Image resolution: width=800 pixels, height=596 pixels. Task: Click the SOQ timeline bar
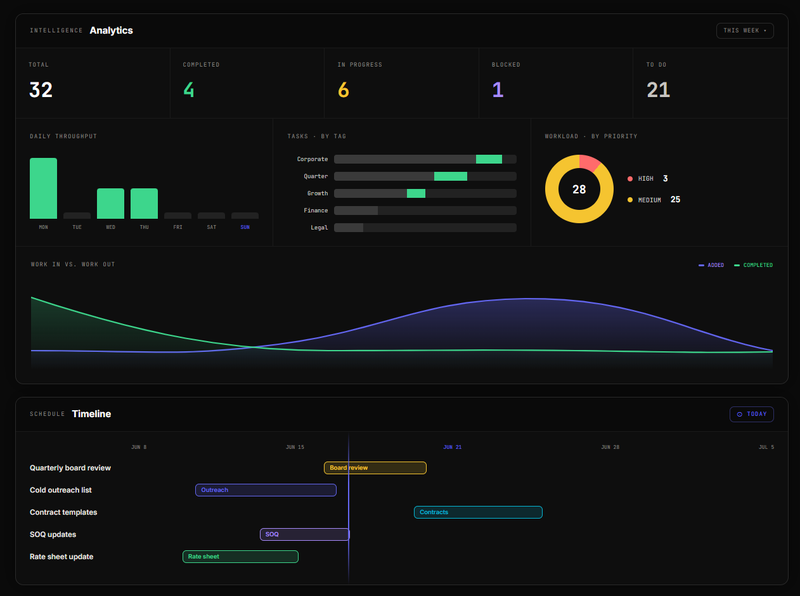[305, 534]
